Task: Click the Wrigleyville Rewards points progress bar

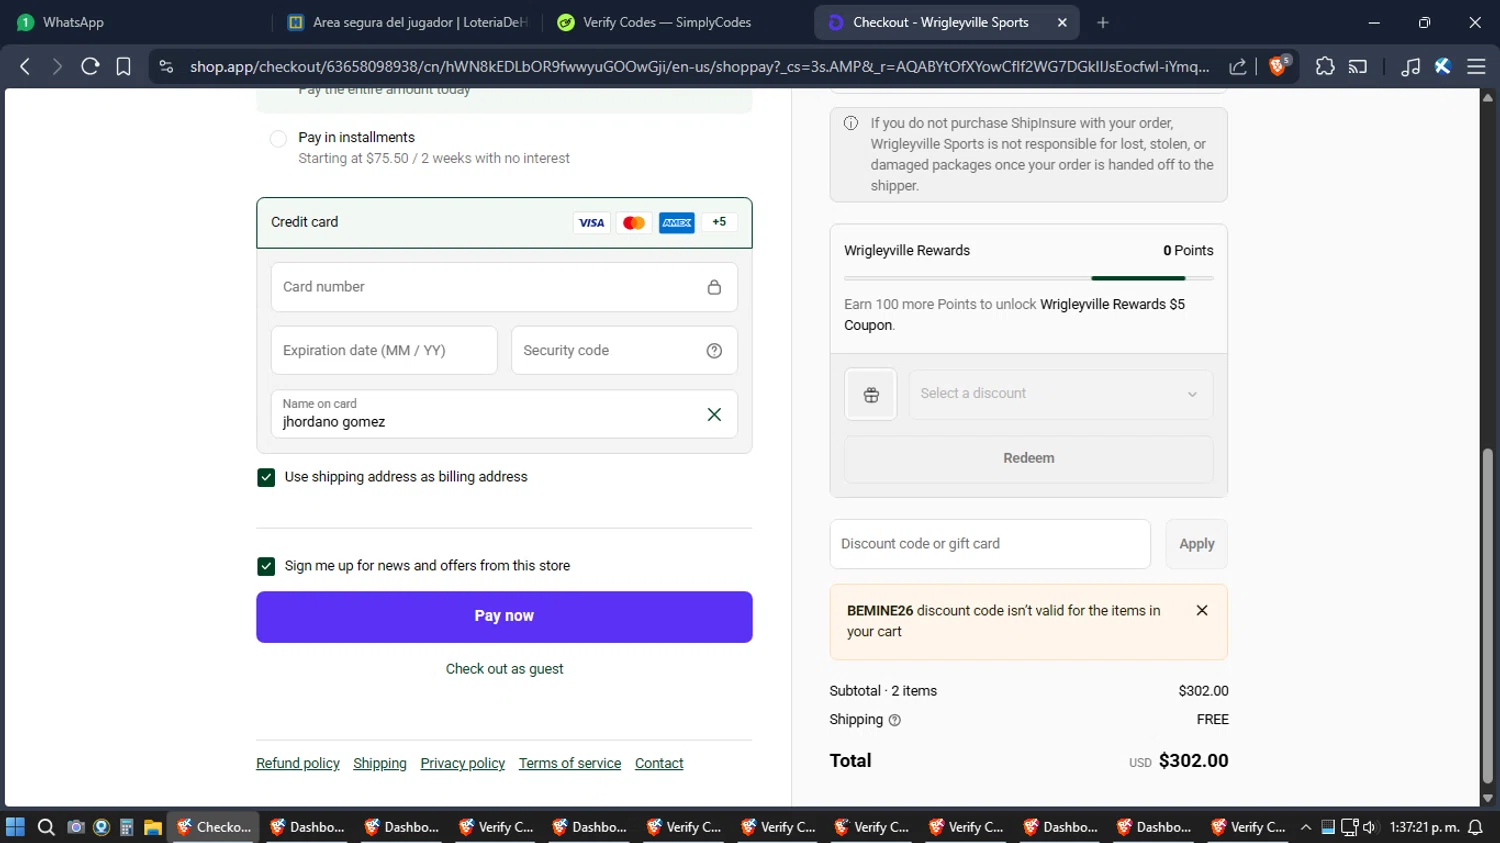Action: [1028, 278]
